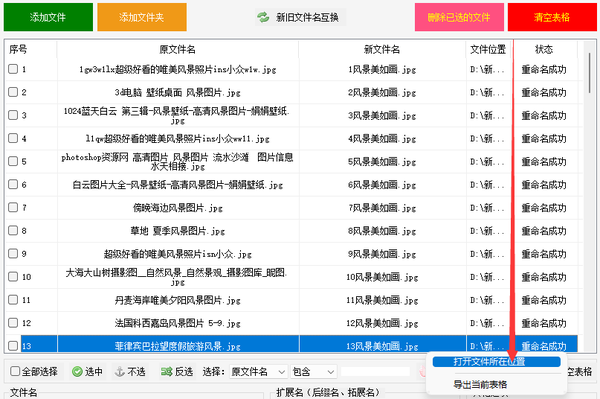Click the orange 添加文件夹 button
Viewport: 600px width, 399px height.
click(142, 17)
